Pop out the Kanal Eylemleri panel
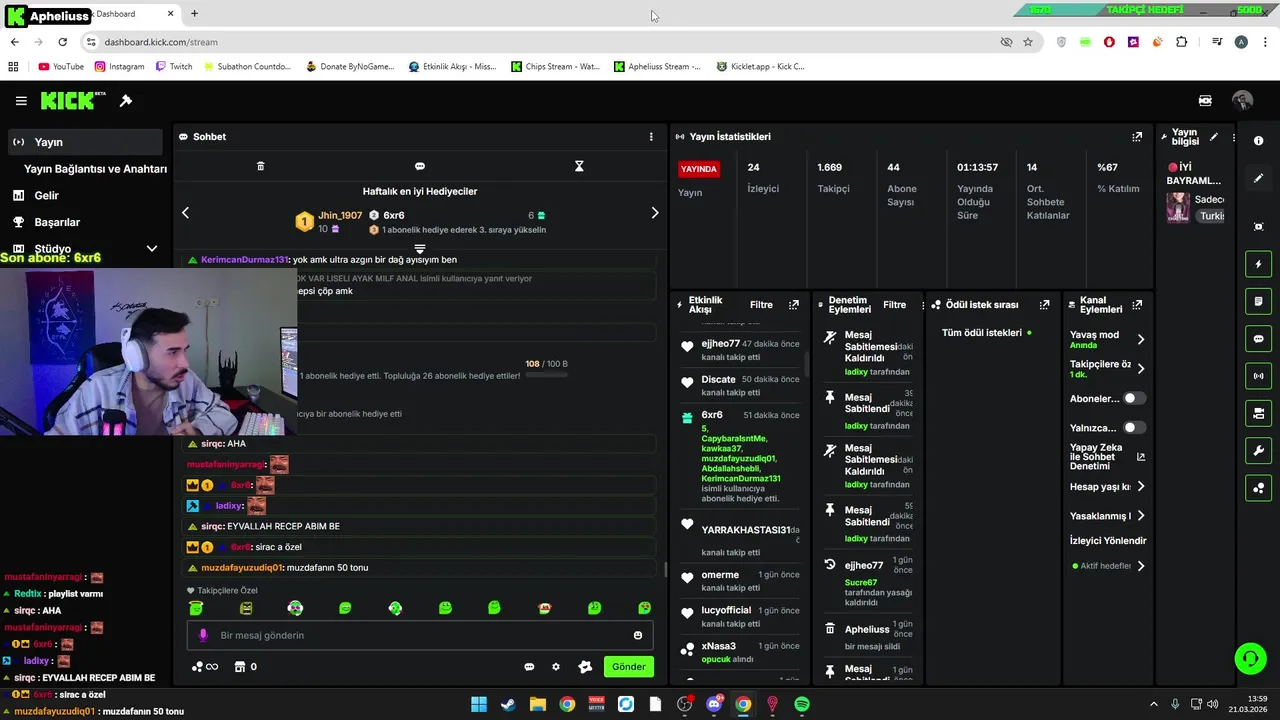The height and width of the screenshot is (720, 1280). point(1137,305)
